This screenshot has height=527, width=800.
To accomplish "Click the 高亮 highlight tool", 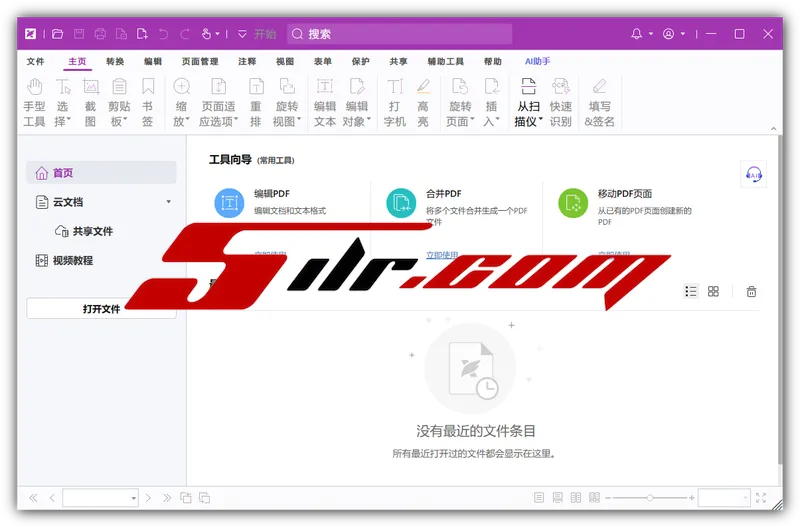I will tap(423, 103).
